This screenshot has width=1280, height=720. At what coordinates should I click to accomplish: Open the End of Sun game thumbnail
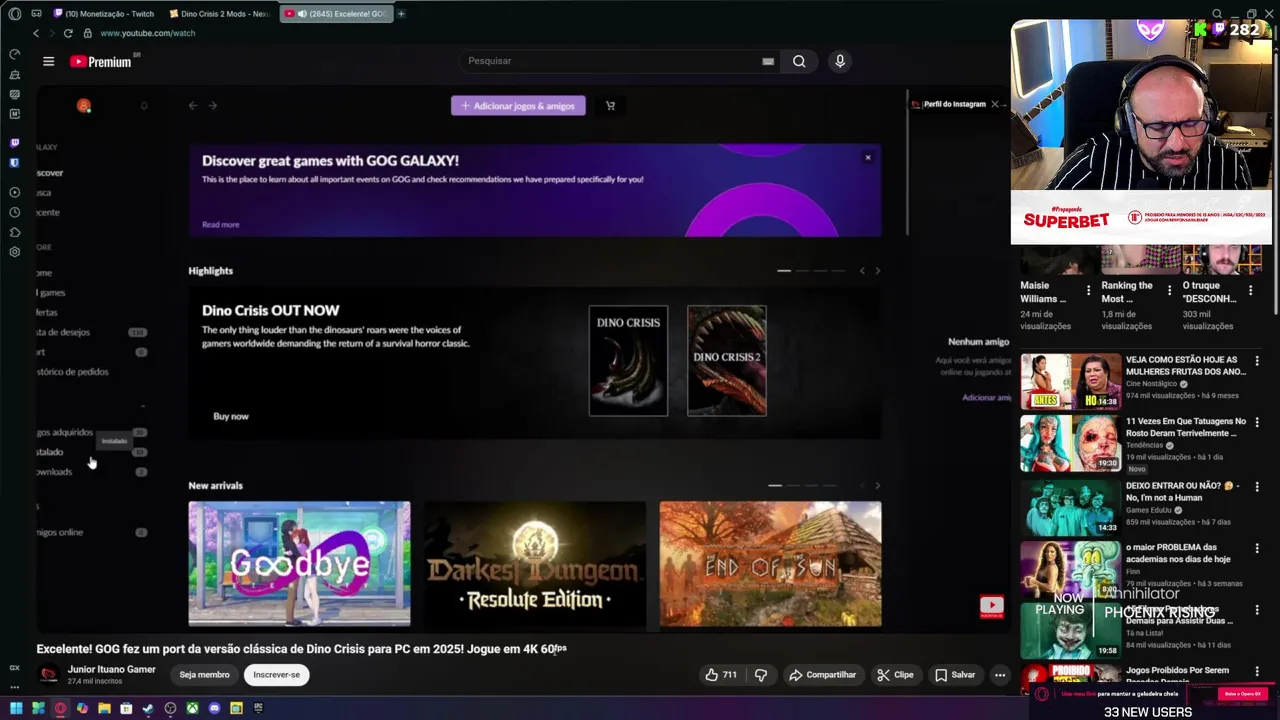click(770, 564)
